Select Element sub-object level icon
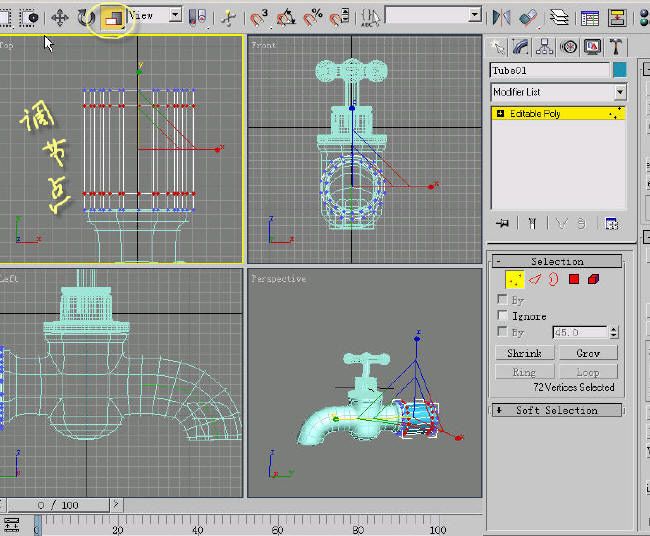The image size is (650, 536). click(x=594, y=279)
